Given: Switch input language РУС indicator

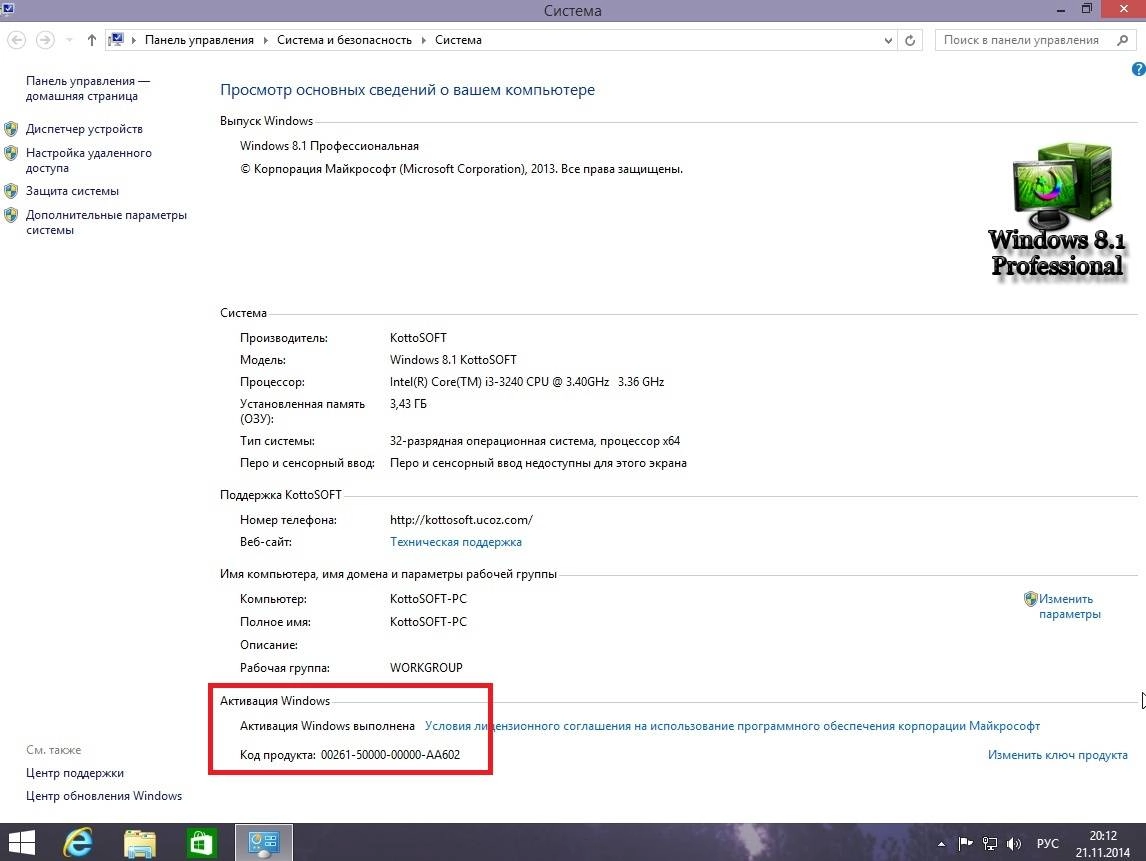Looking at the screenshot, I should (x=1047, y=843).
